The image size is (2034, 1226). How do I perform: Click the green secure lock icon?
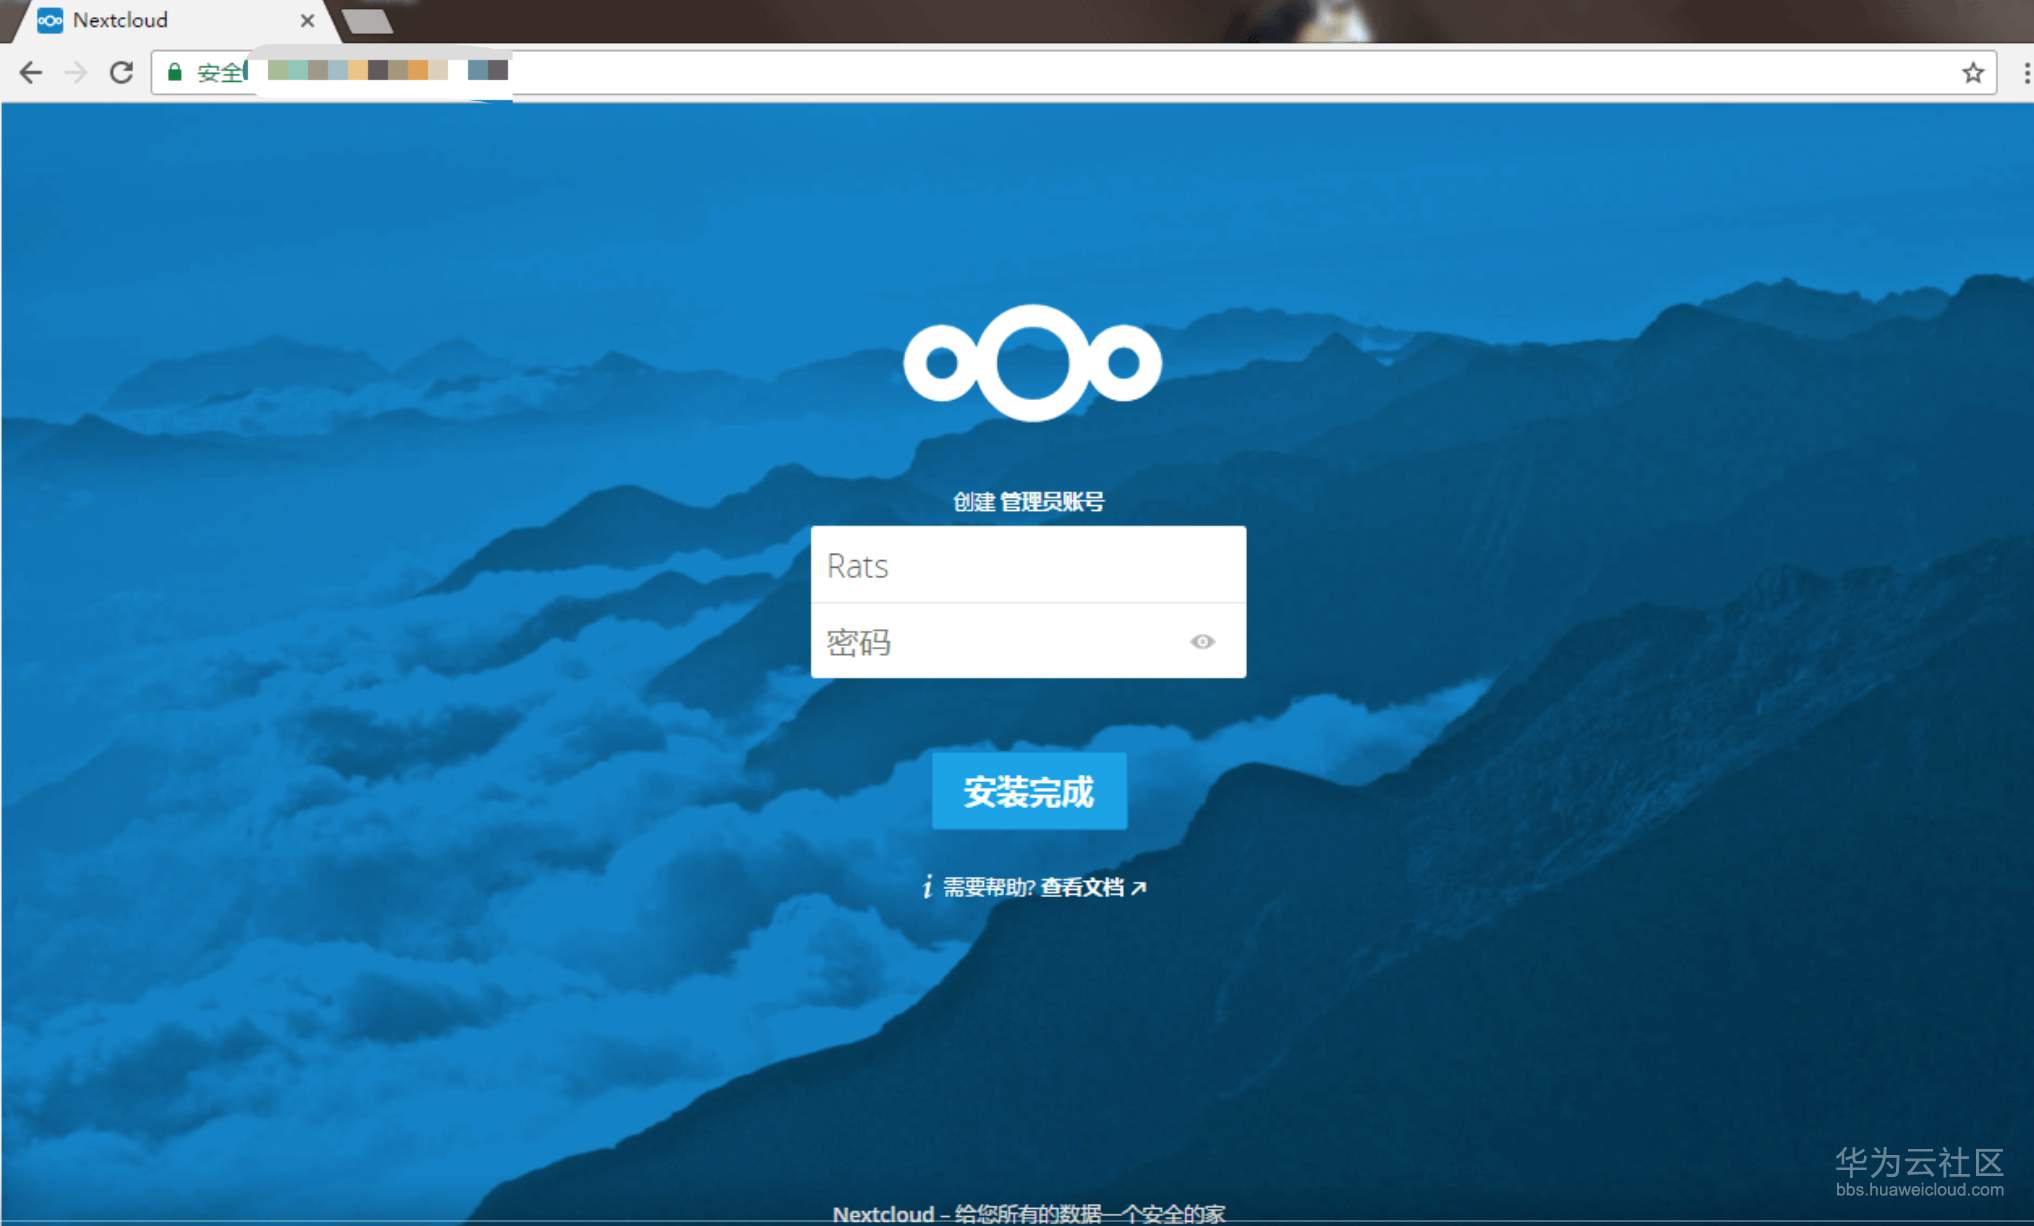(175, 72)
